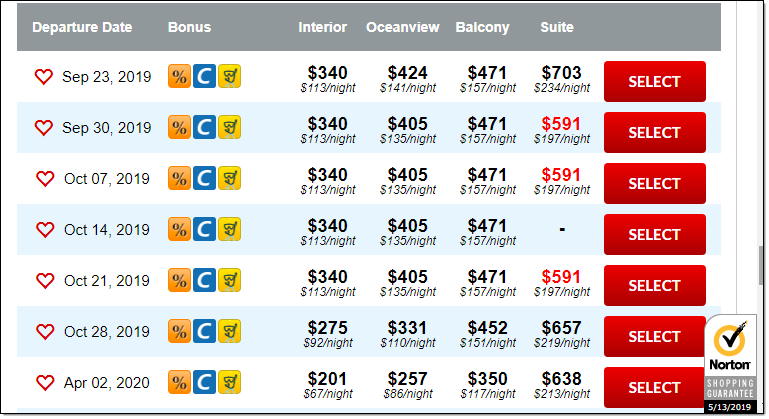
Task: Click yellow bonus icon for Oct 28
Action: click(229, 332)
